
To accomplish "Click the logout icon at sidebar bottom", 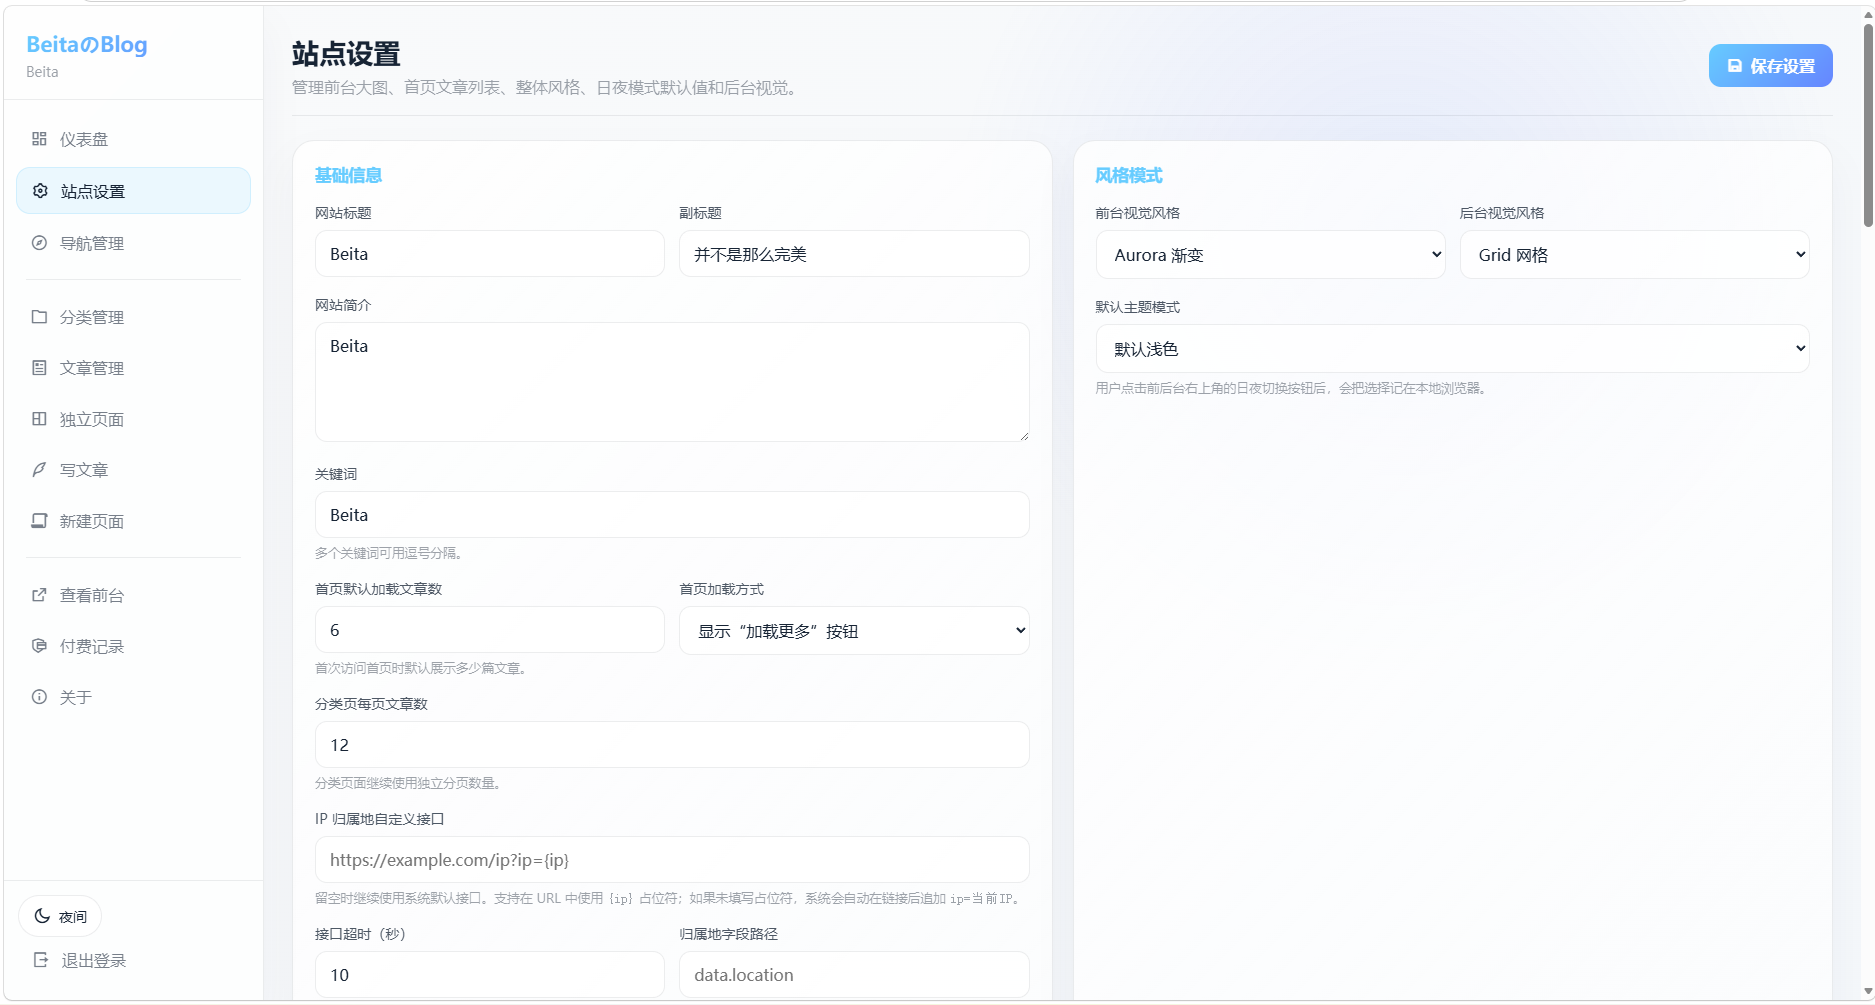I will (41, 960).
